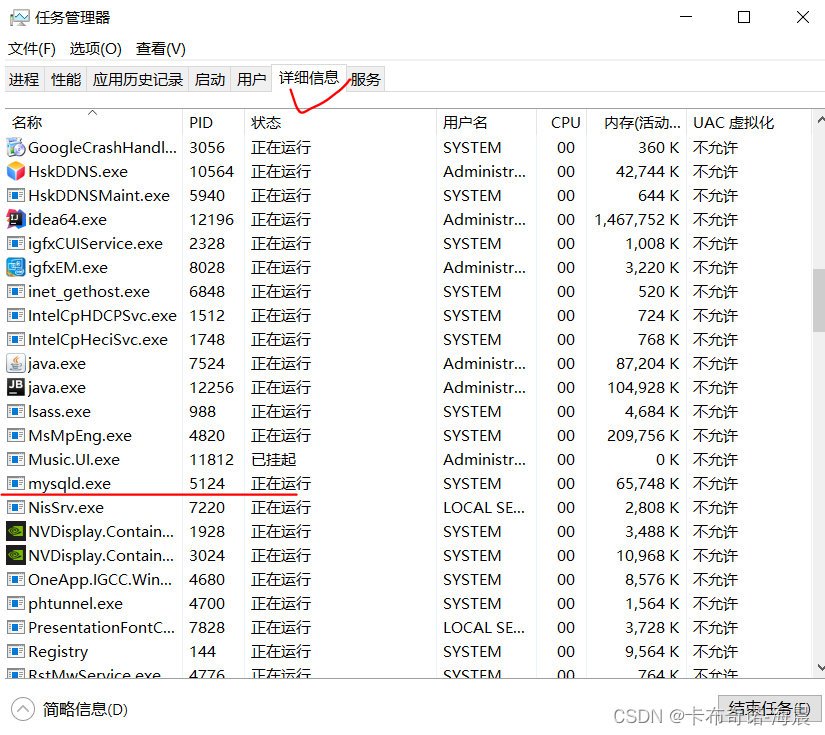825x735 pixels.
Task: Click the NVIDIA icon for PID 1928
Action: pyautogui.click(x=16, y=531)
